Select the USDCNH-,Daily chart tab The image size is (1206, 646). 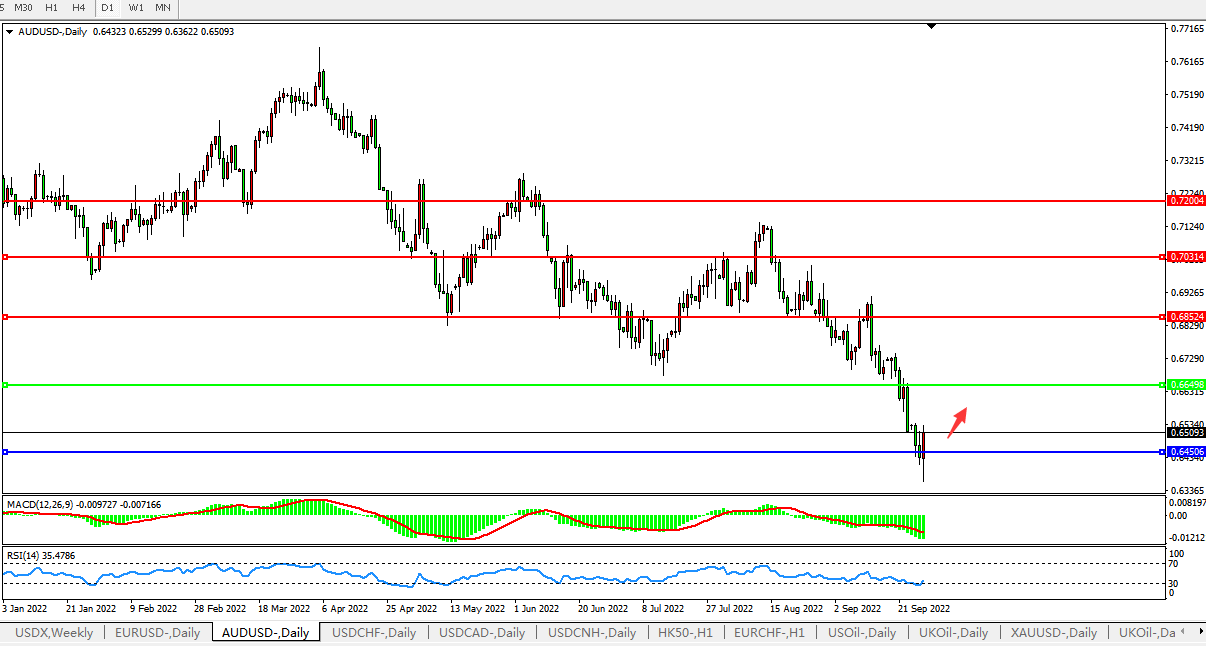point(591,633)
